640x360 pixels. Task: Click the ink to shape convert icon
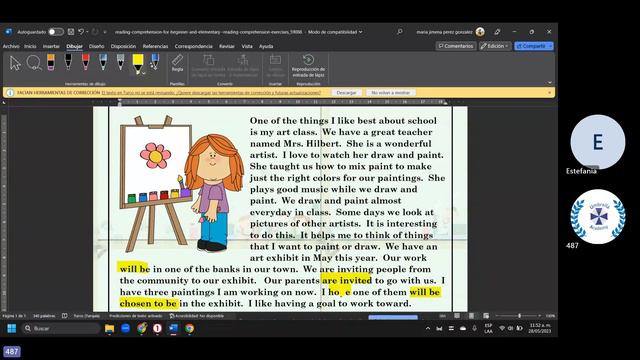click(x=209, y=60)
